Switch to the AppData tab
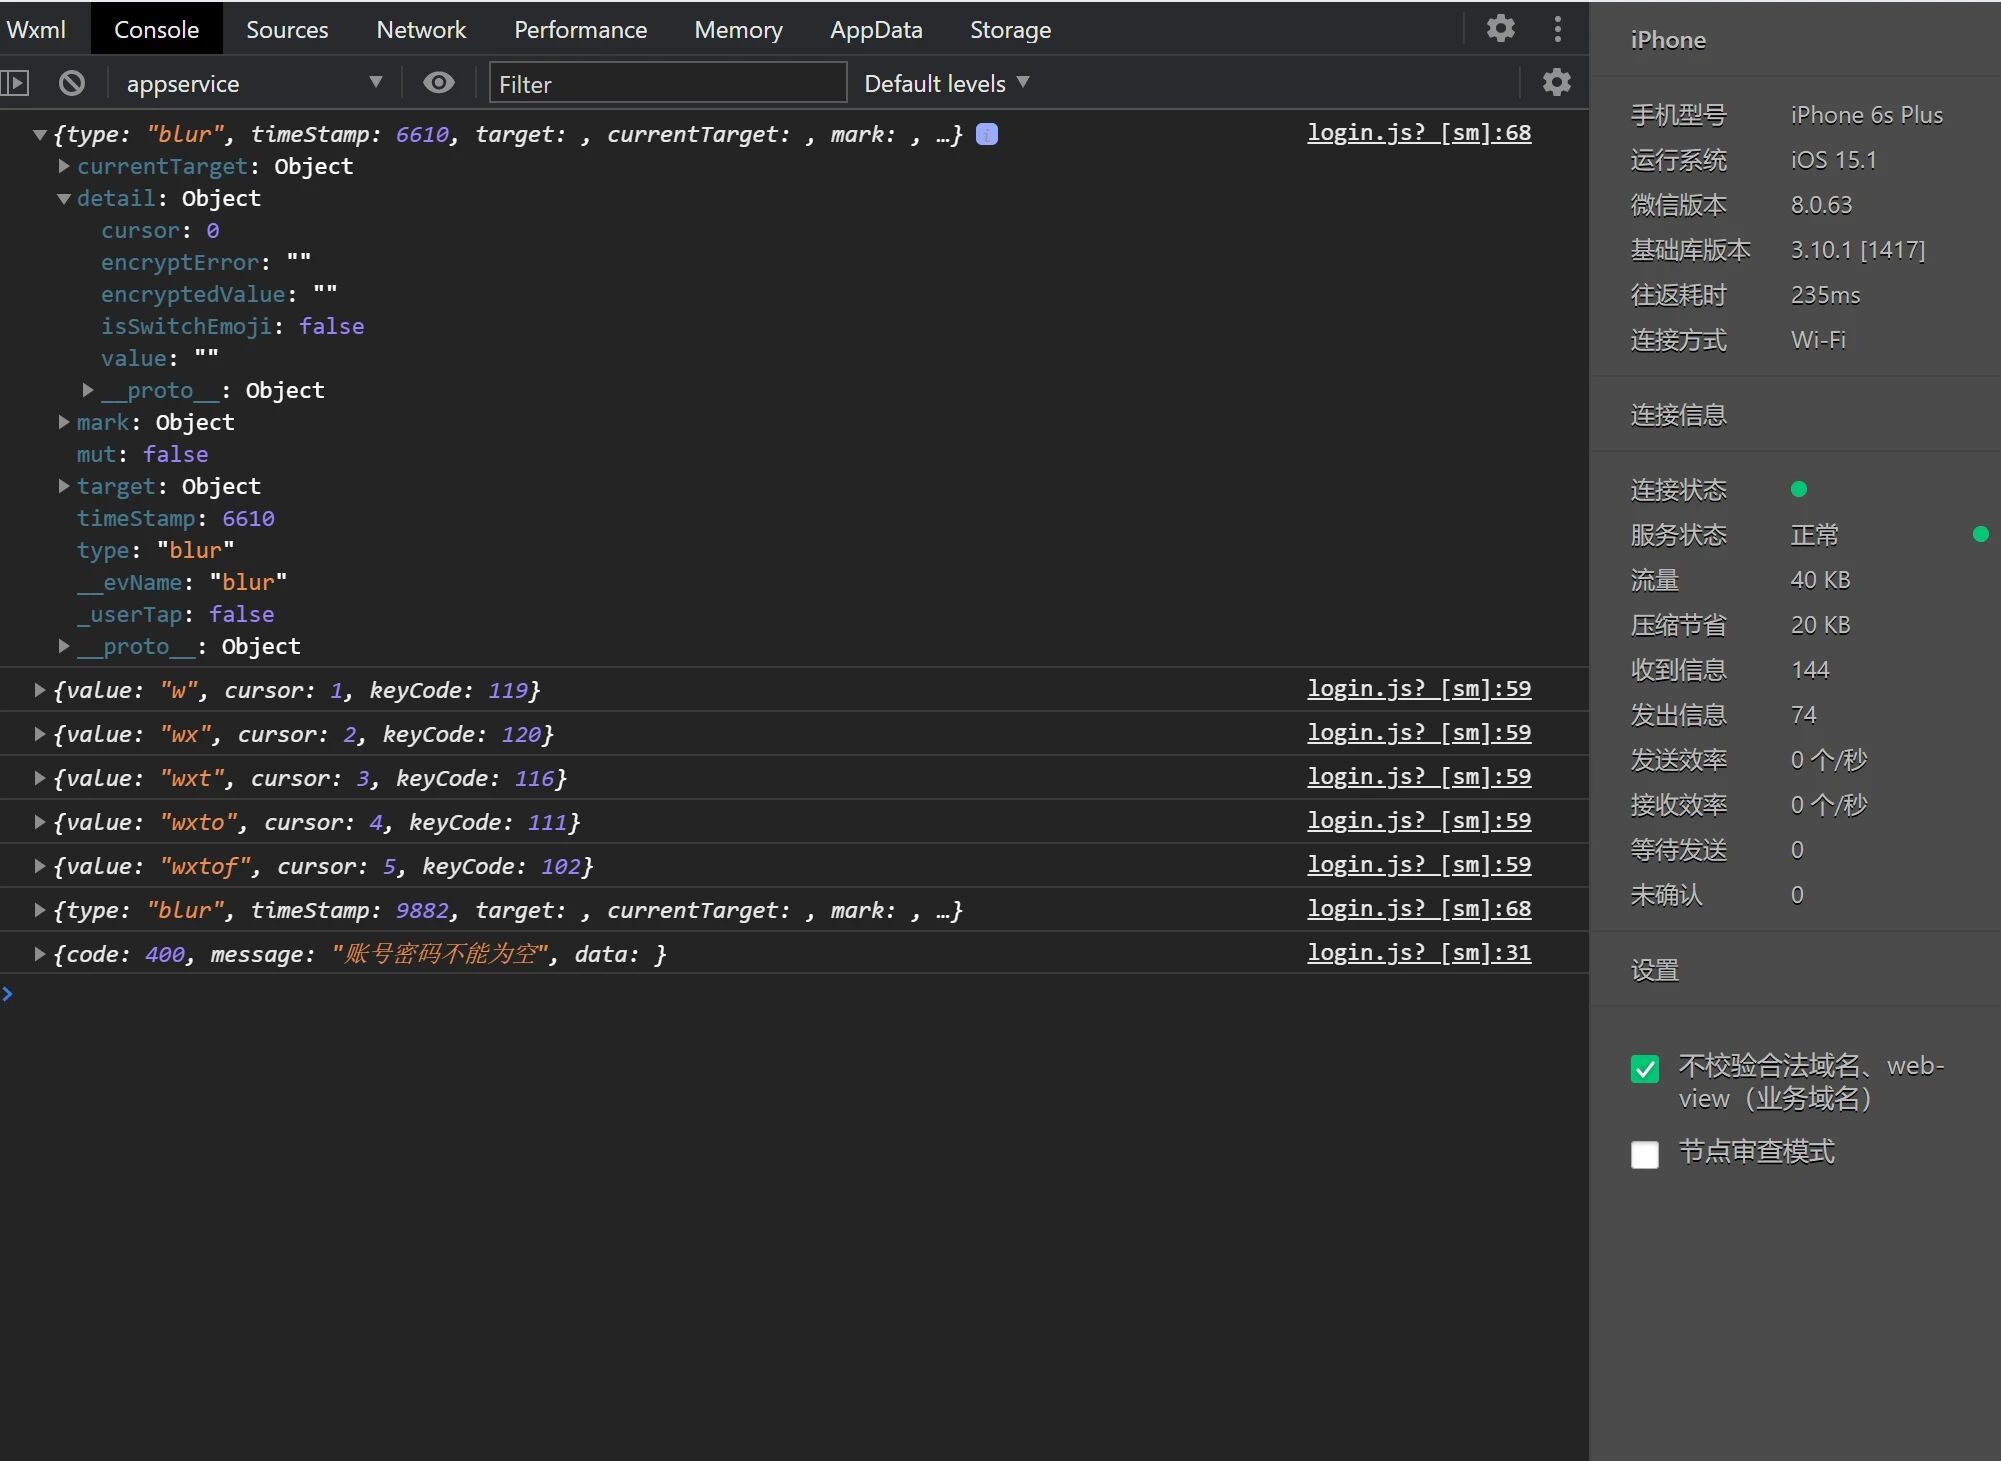Screen dimensions: 2001x1461 click(876, 30)
